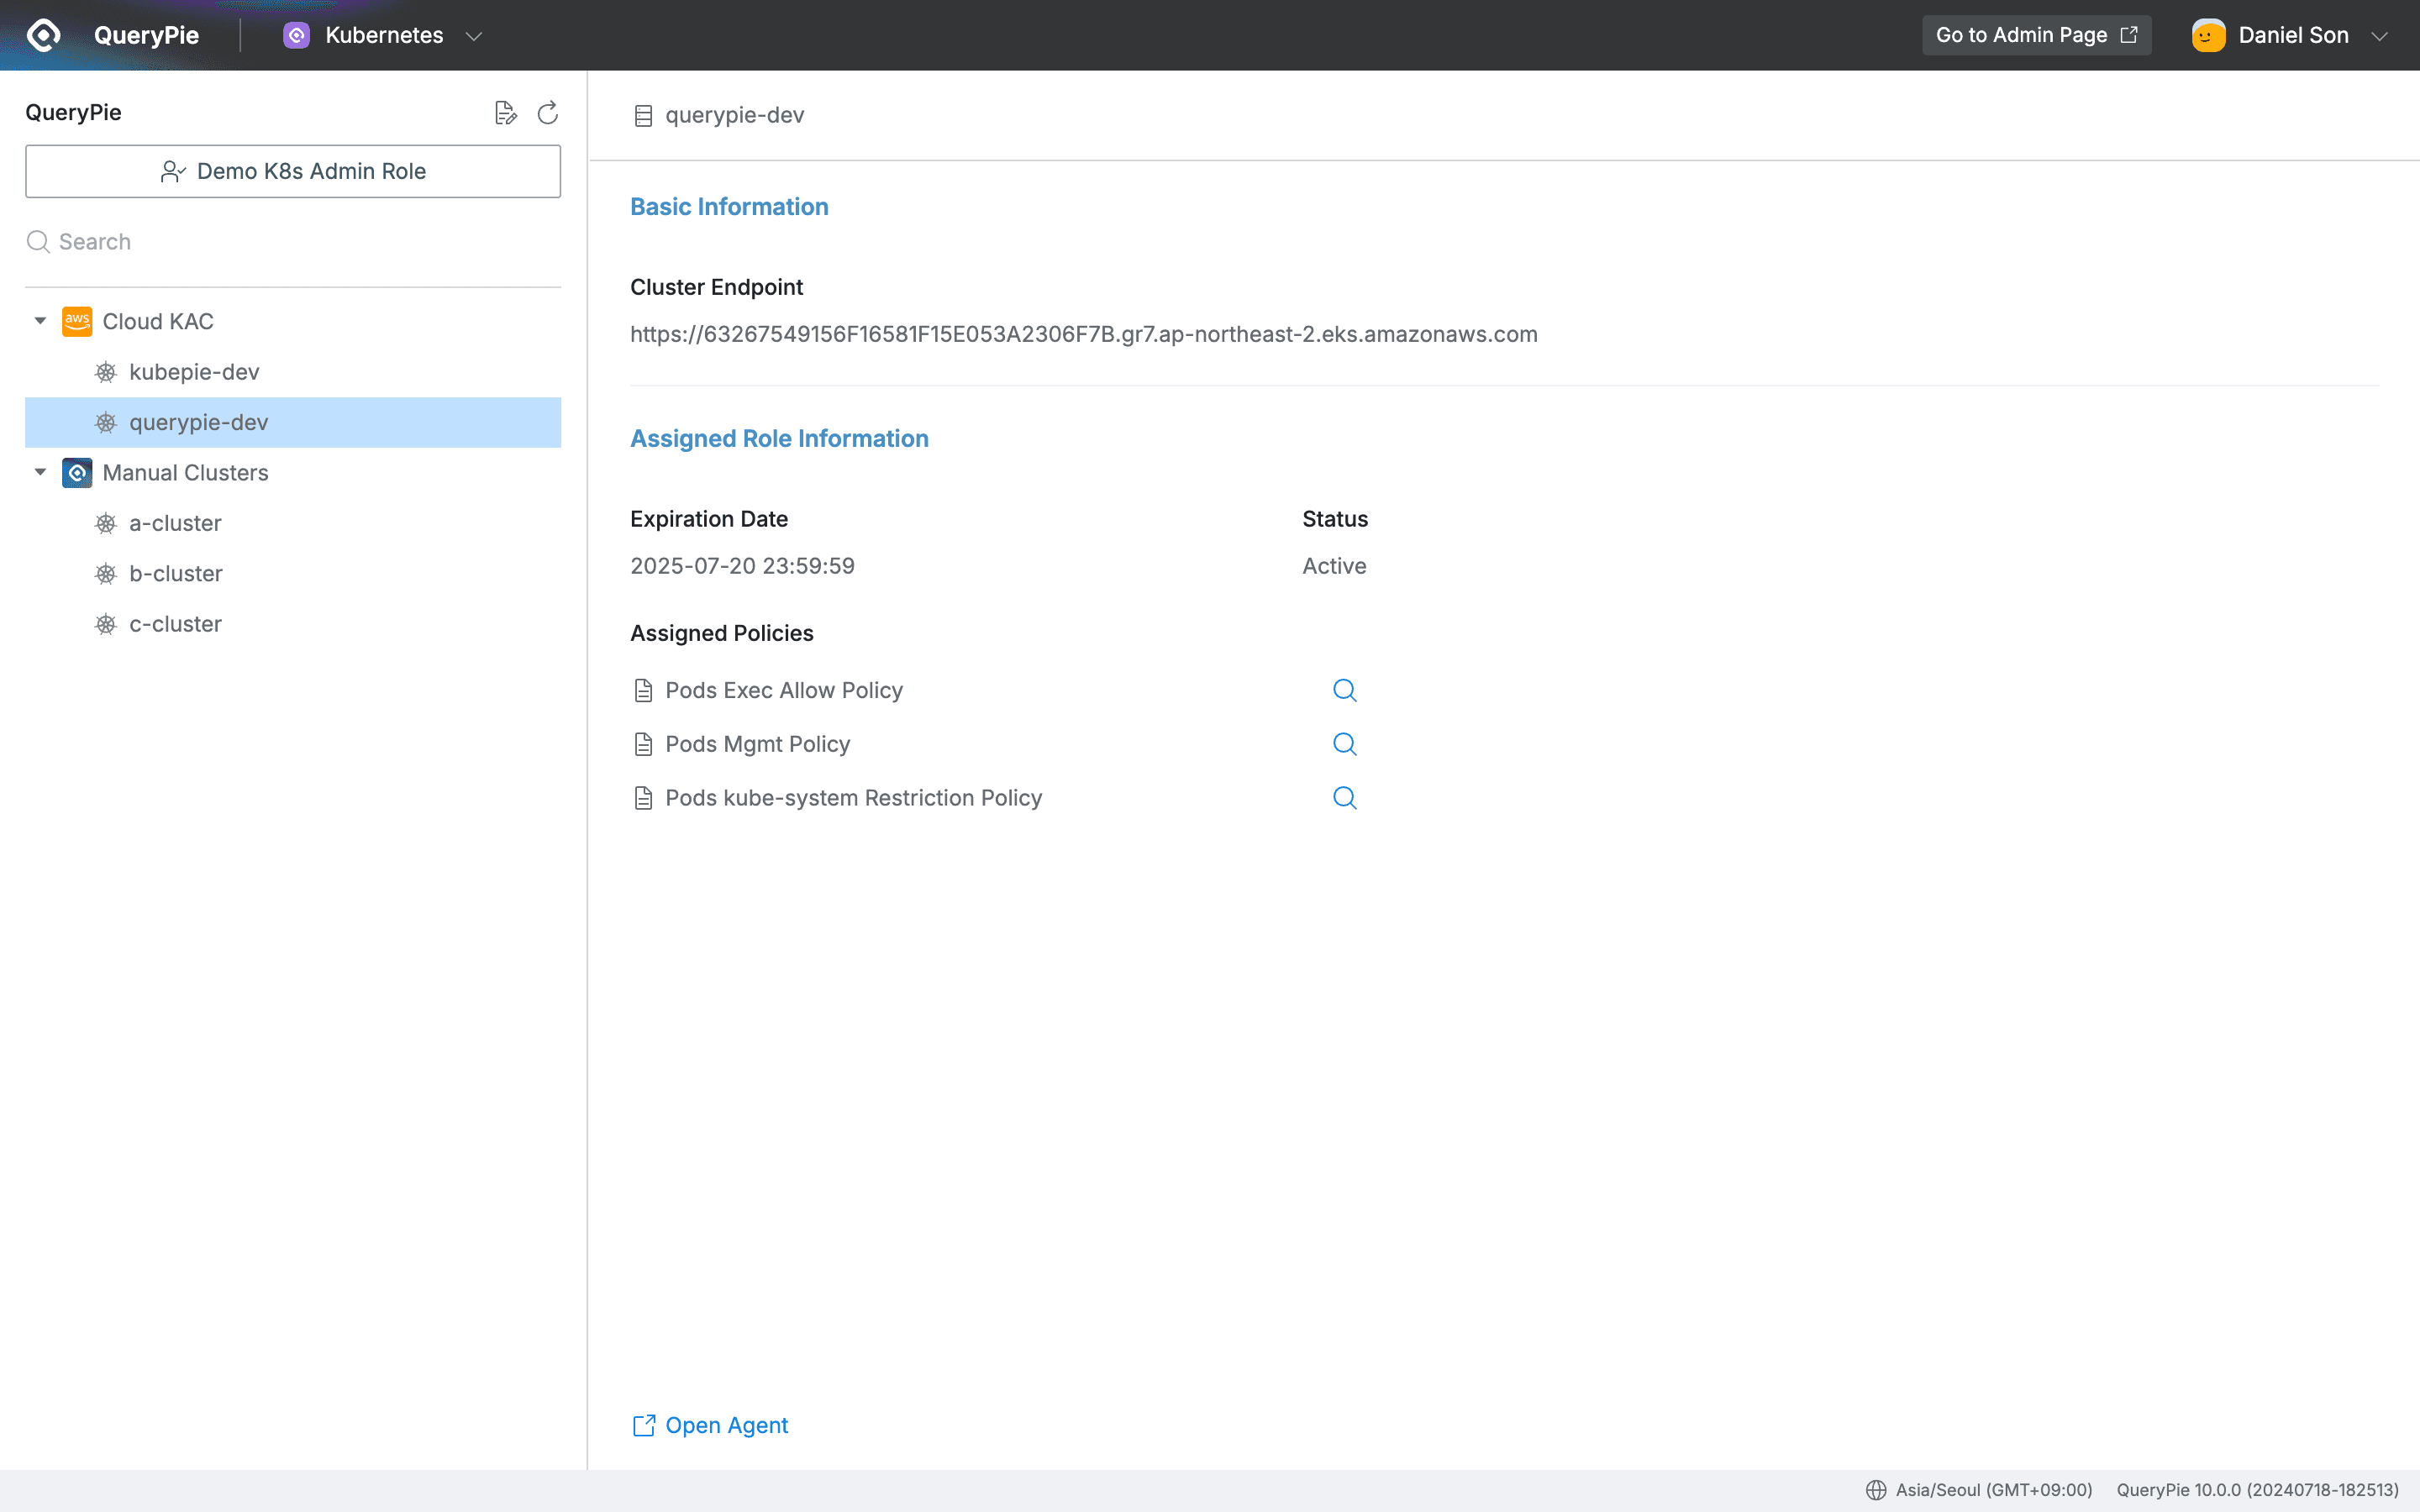Image resolution: width=2420 pixels, height=1512 pixels.
Task: Refresh the cluster list
Action: coord(547,113)
